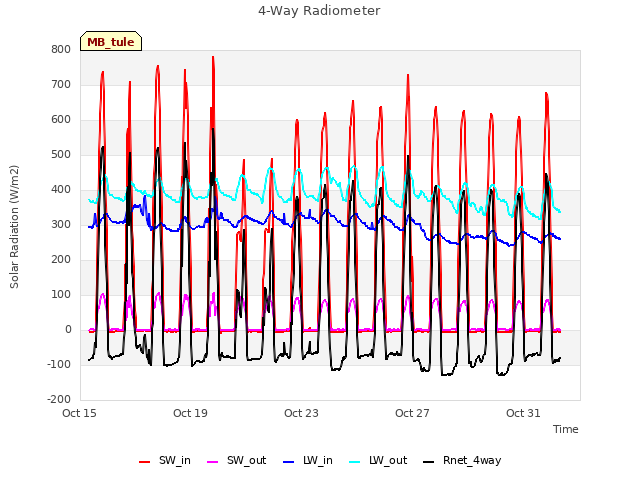Click the 0 y-axis tick label

click(x=68, y=330)
